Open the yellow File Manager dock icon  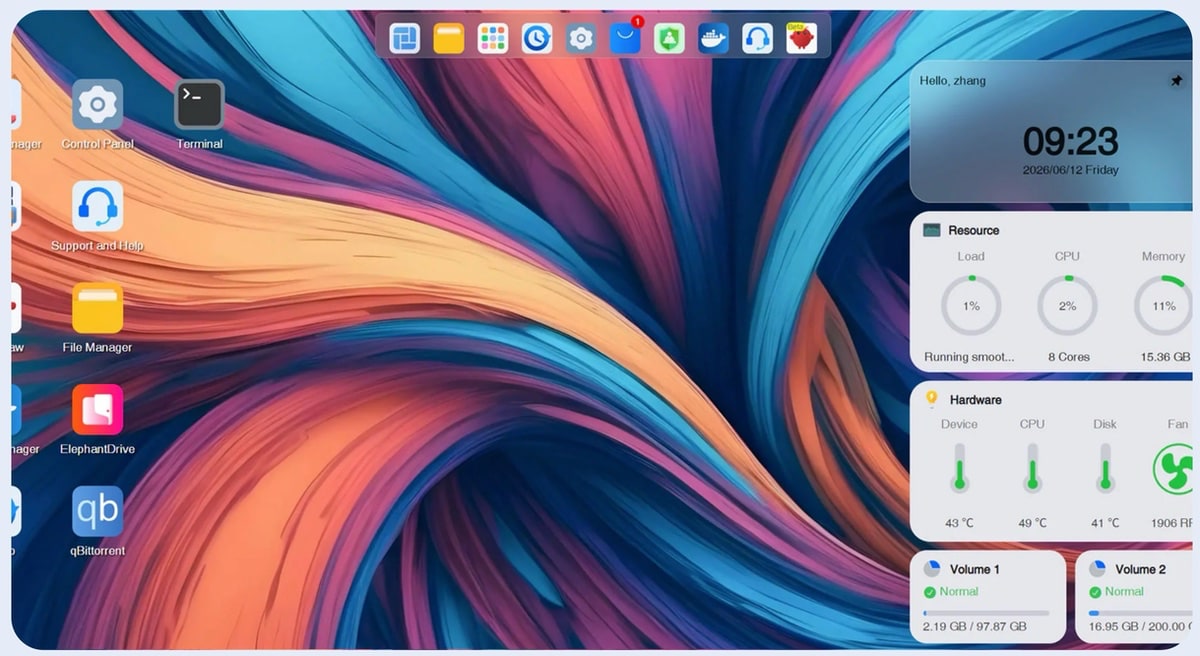(449, 38)
